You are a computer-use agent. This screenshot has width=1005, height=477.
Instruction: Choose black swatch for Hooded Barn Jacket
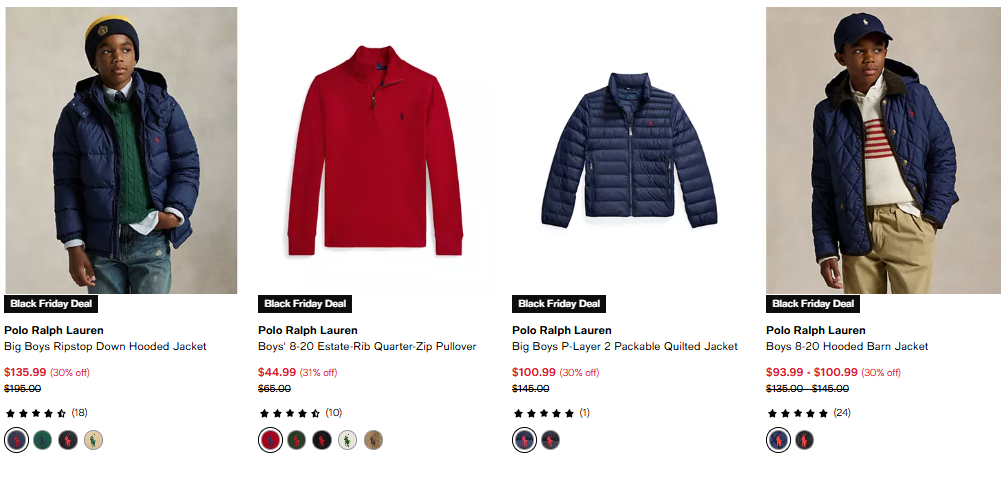point(804,439)
